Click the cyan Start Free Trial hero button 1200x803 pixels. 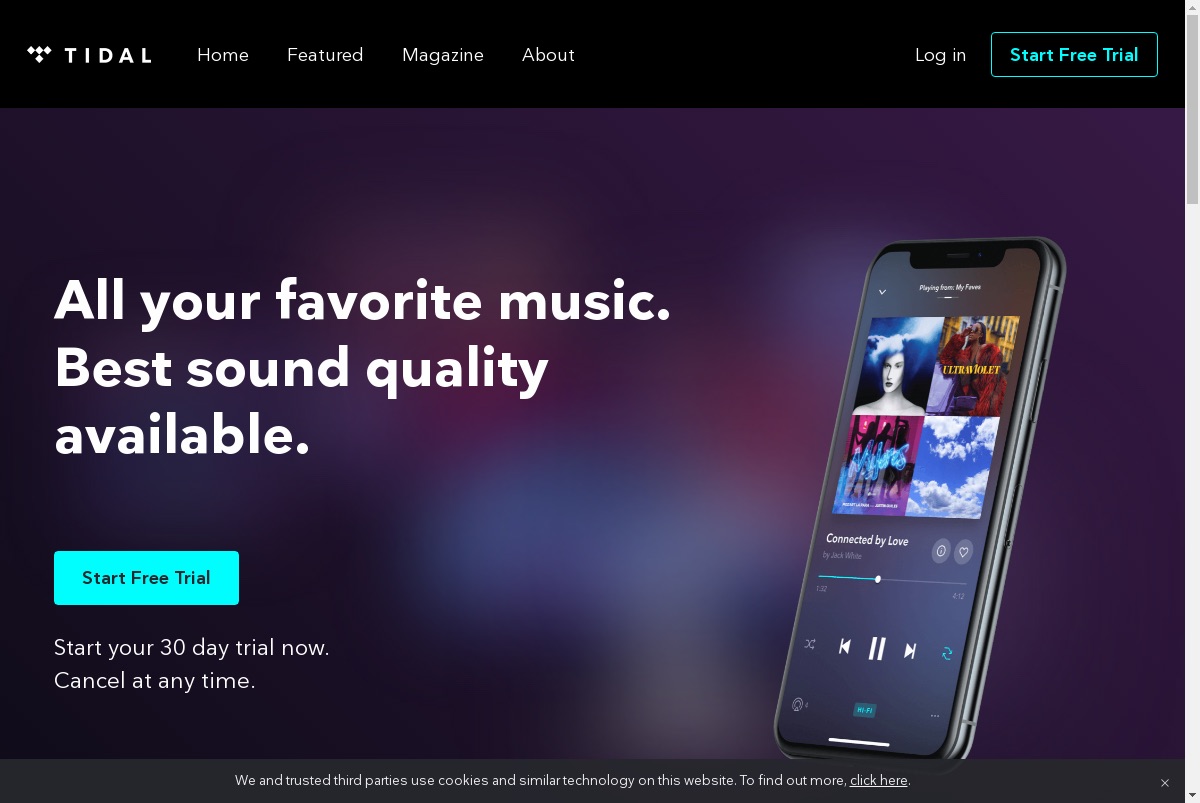coord(146,578)
